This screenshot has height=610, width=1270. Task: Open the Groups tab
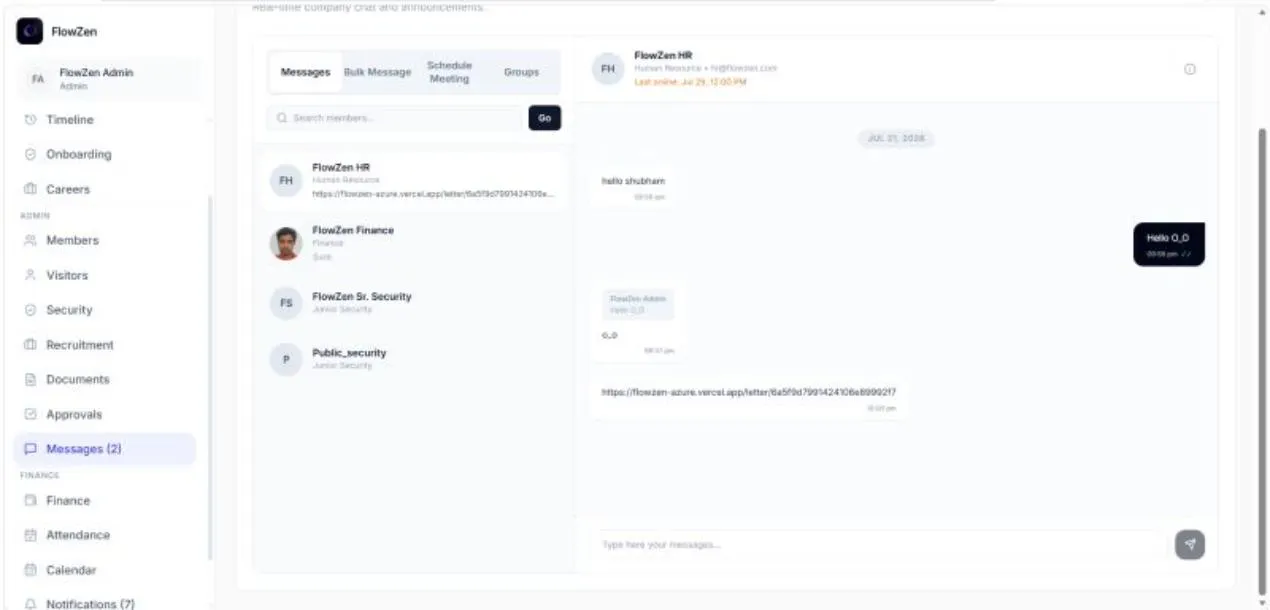(521, 72)
